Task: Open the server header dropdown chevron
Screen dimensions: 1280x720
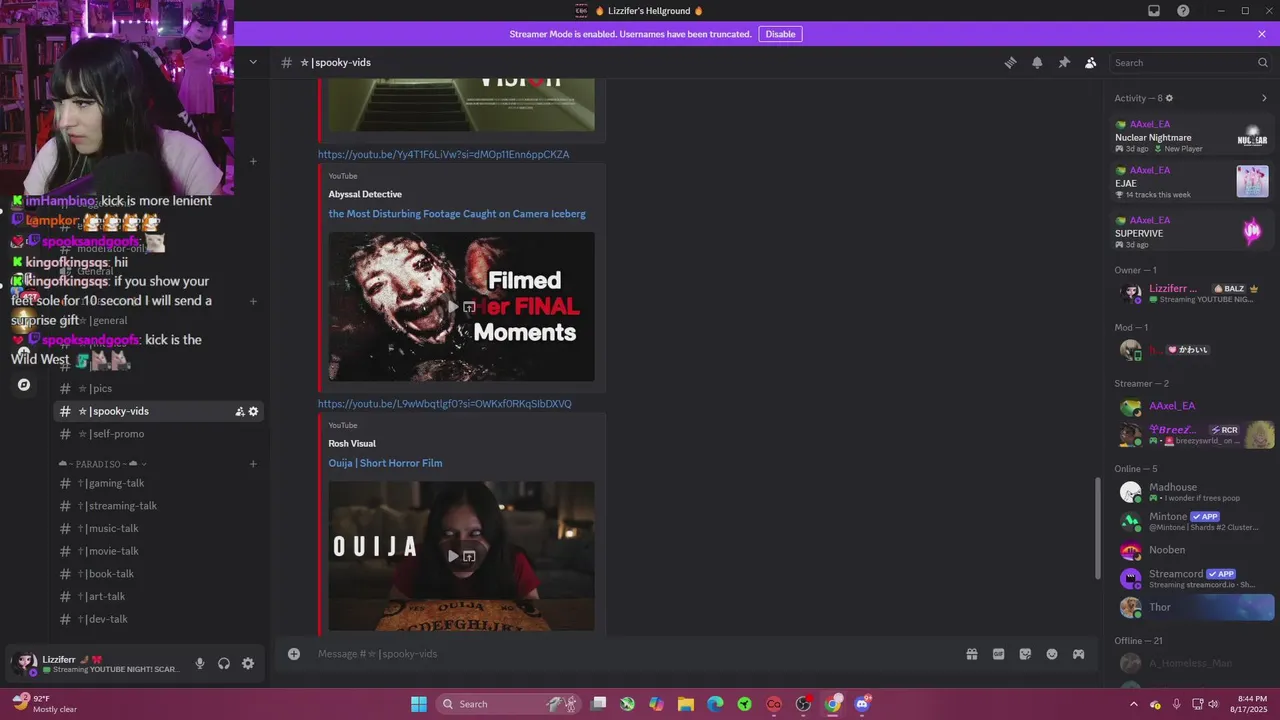Action: 253,62
